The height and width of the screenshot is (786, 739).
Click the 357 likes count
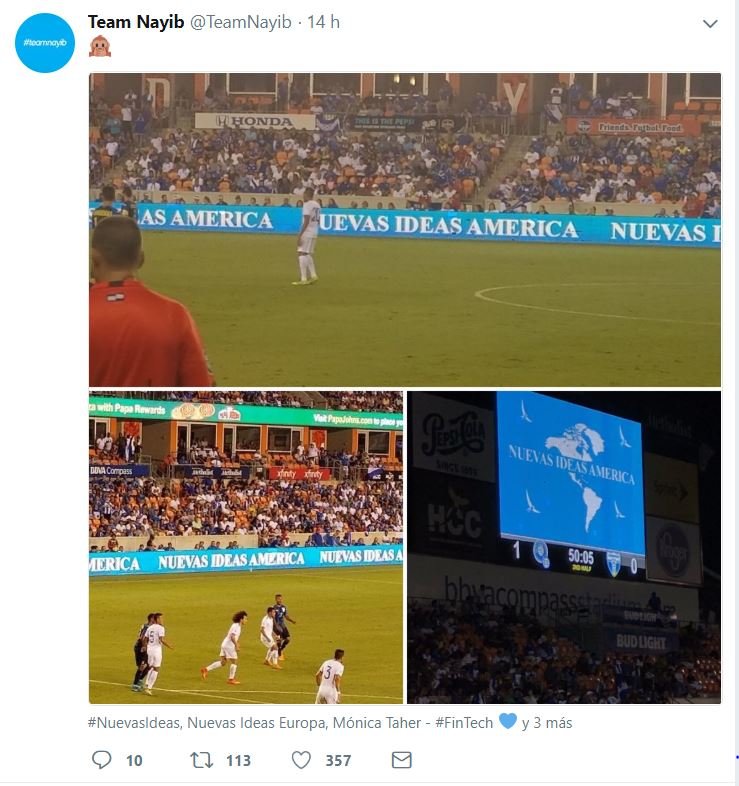(x=338, y=760)
